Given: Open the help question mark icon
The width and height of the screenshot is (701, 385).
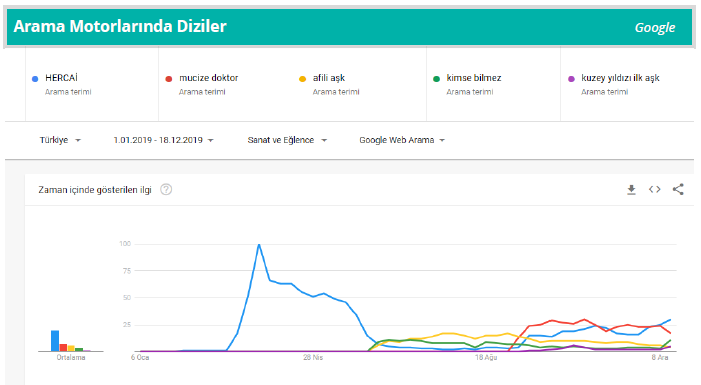Looking at the screenshot, I should coord(166,190).
